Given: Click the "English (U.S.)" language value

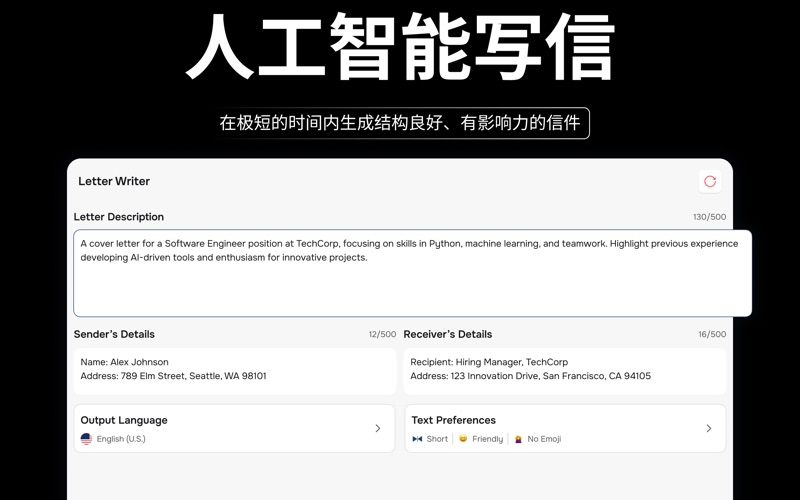Looking at the screenshot, I should [121, 439].
